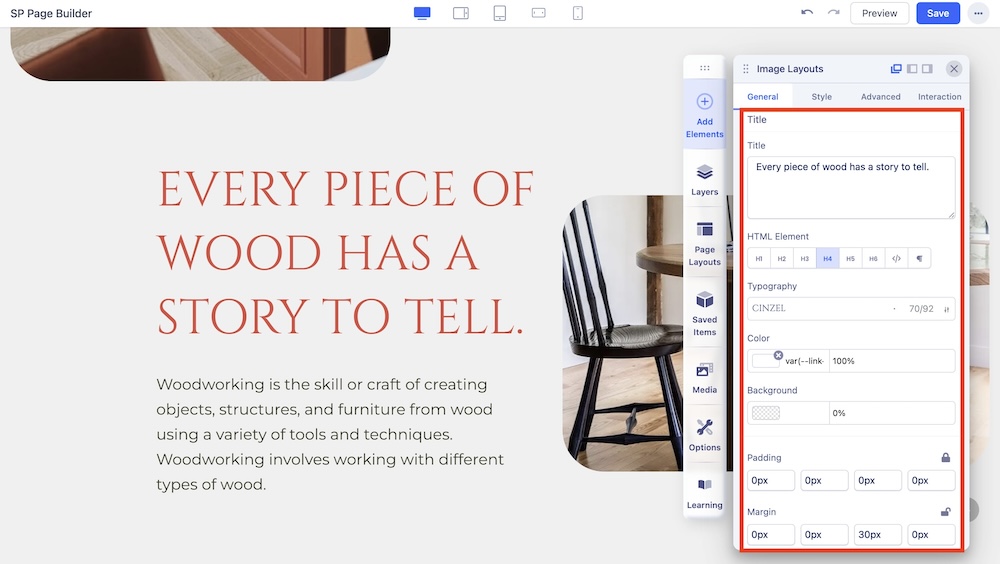
Task: Dock the panel using the right-side layout icon
Action: click(927, 69)
